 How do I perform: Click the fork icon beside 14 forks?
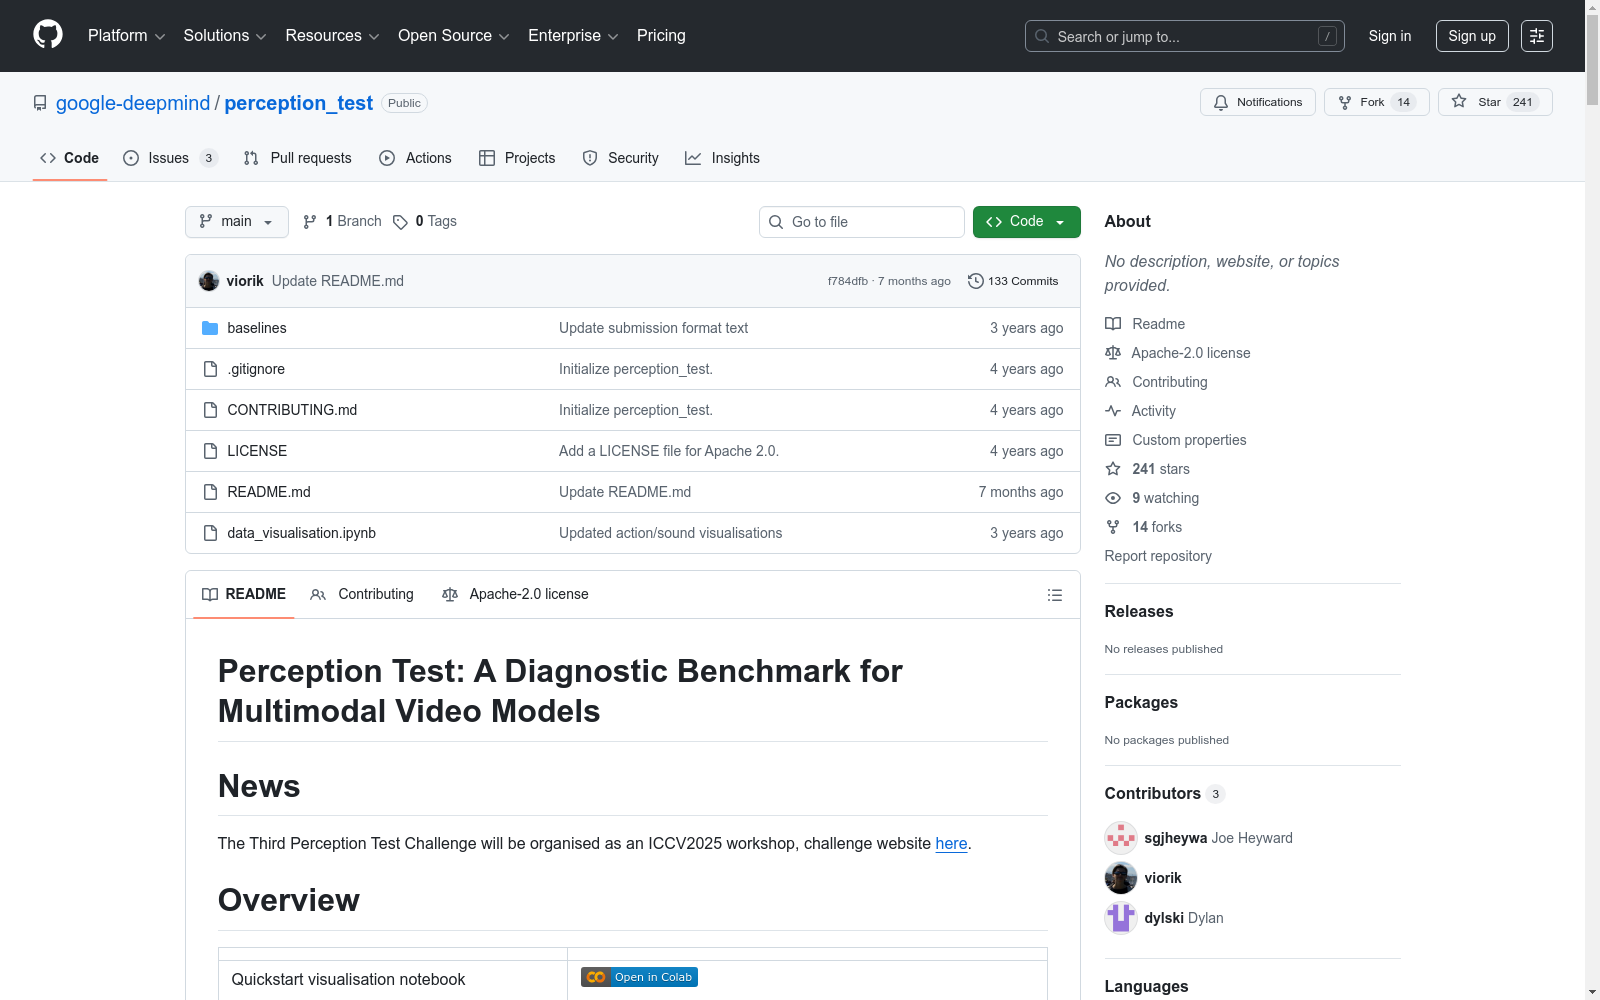(1113, 527)
